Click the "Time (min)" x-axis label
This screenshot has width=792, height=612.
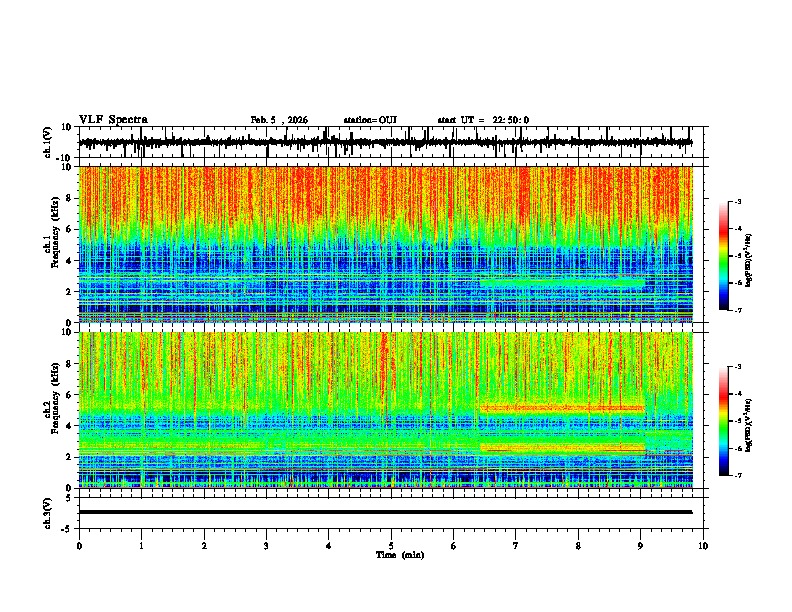(400, 555)
